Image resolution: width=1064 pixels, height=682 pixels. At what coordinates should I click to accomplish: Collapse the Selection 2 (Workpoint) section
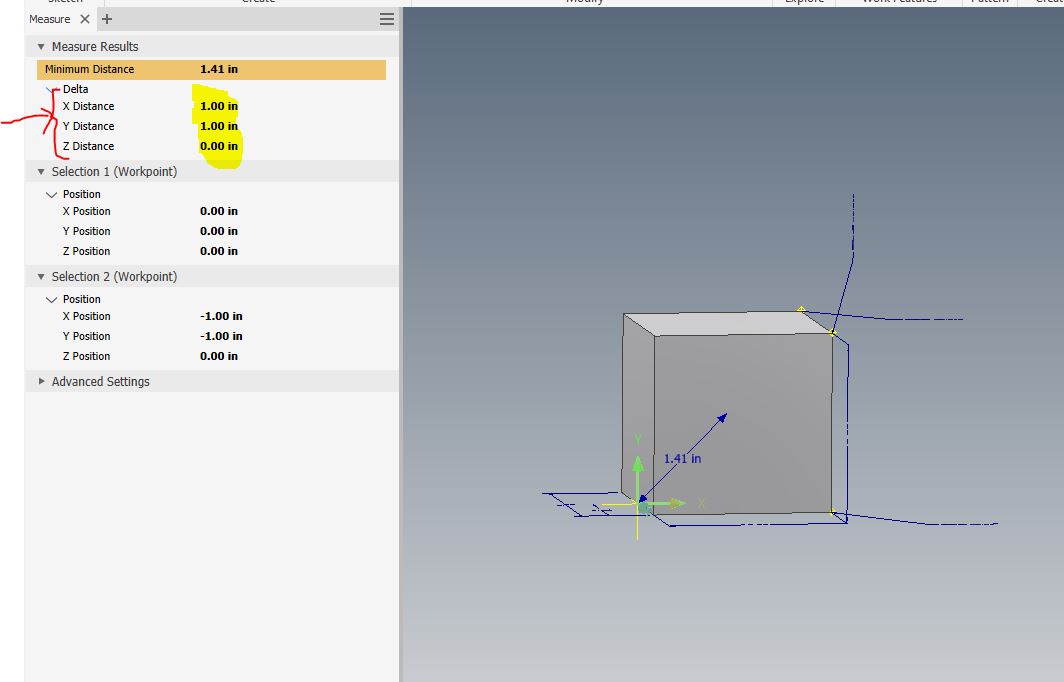(x=41, y=276)
